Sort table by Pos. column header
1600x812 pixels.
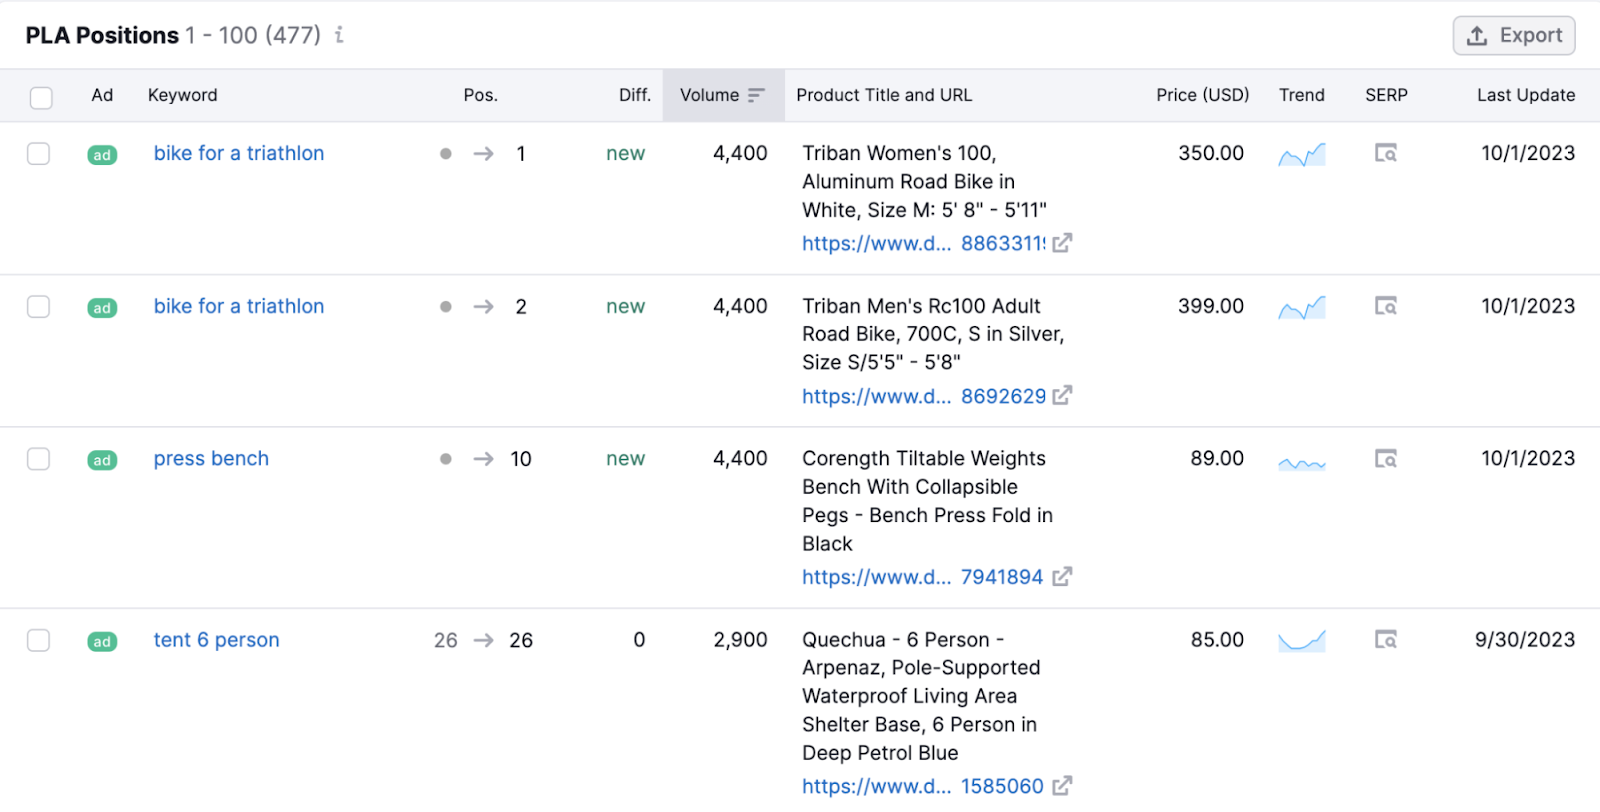tap(480, 96)
